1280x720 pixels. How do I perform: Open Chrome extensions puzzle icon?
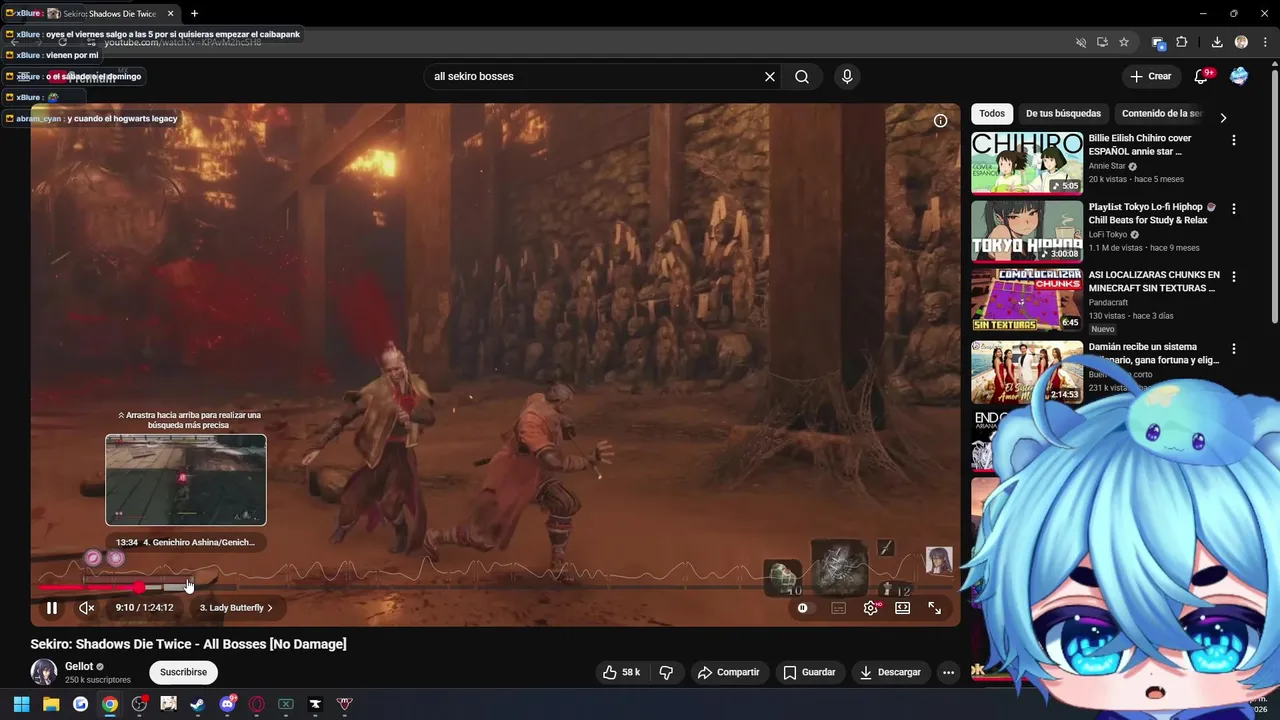tap(1181, 42)
